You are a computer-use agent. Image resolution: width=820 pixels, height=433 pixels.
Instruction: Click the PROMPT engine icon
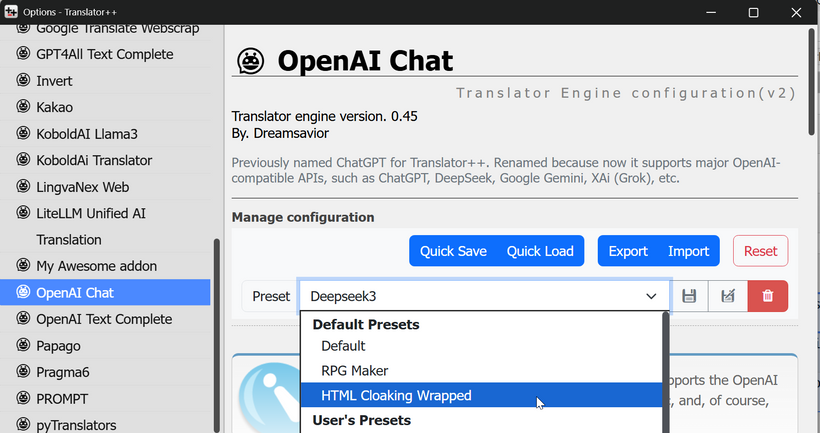pyautogui.click(x=23, y=399)
